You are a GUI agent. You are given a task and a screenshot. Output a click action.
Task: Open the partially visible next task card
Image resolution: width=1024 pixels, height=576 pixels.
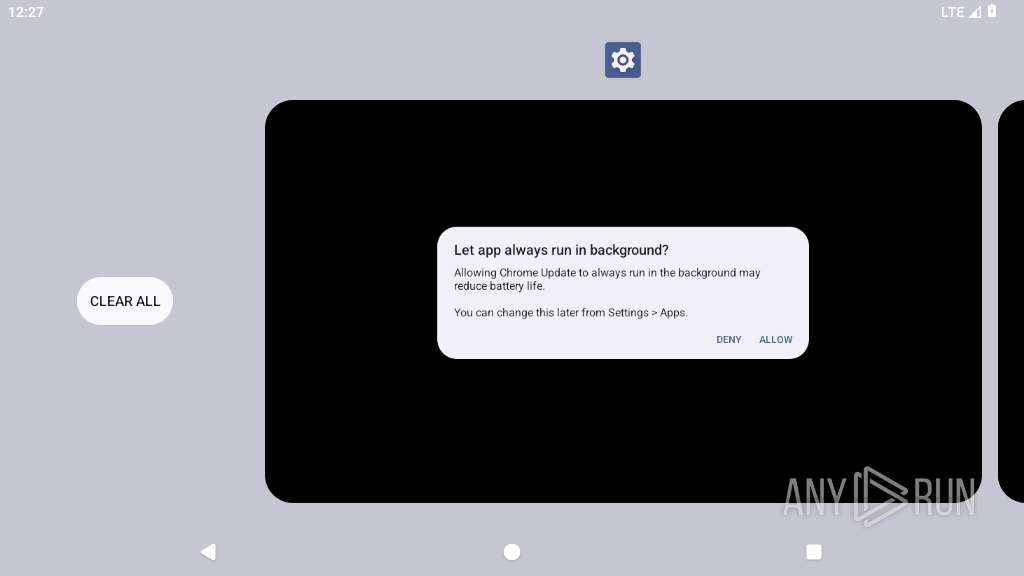(1011, 301)
